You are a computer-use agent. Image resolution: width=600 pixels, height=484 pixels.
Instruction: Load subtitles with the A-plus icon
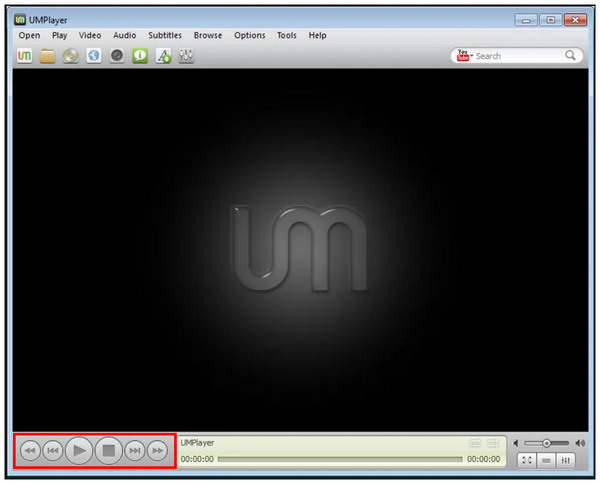click(163, 56)
